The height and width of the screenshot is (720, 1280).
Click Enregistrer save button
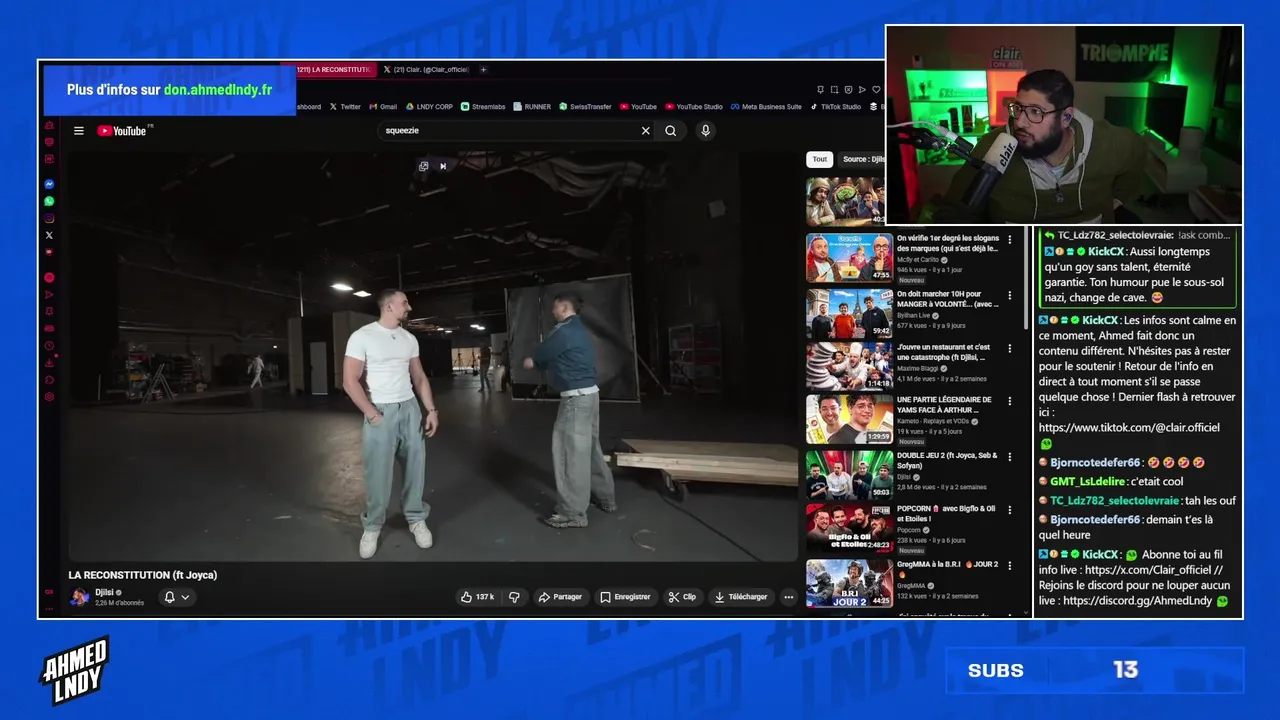(625, 597)
